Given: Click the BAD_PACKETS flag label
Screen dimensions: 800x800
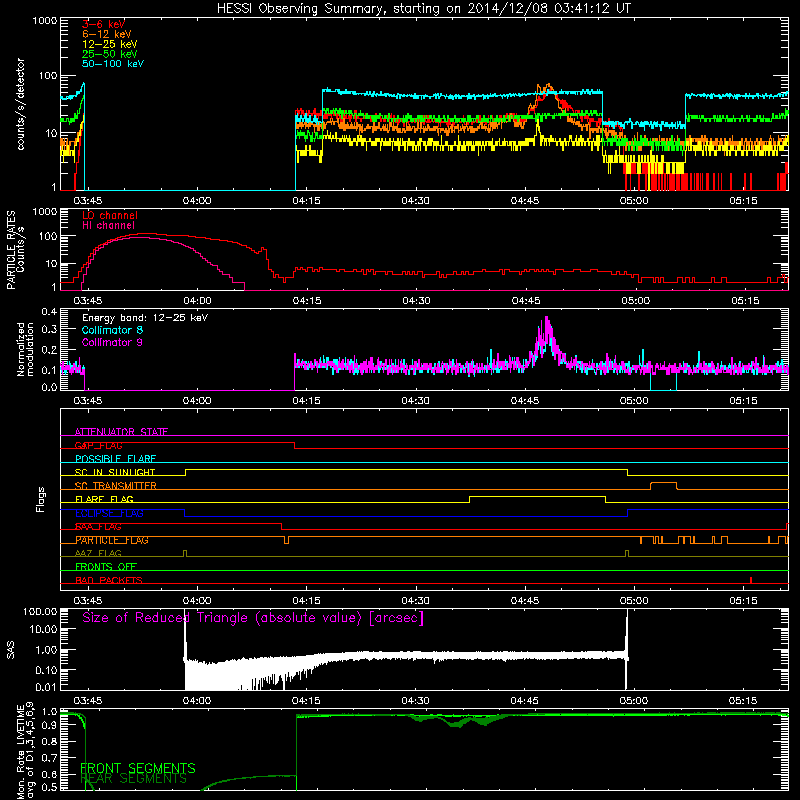Looking at the screenshot, I should click(x=109, y=580).
